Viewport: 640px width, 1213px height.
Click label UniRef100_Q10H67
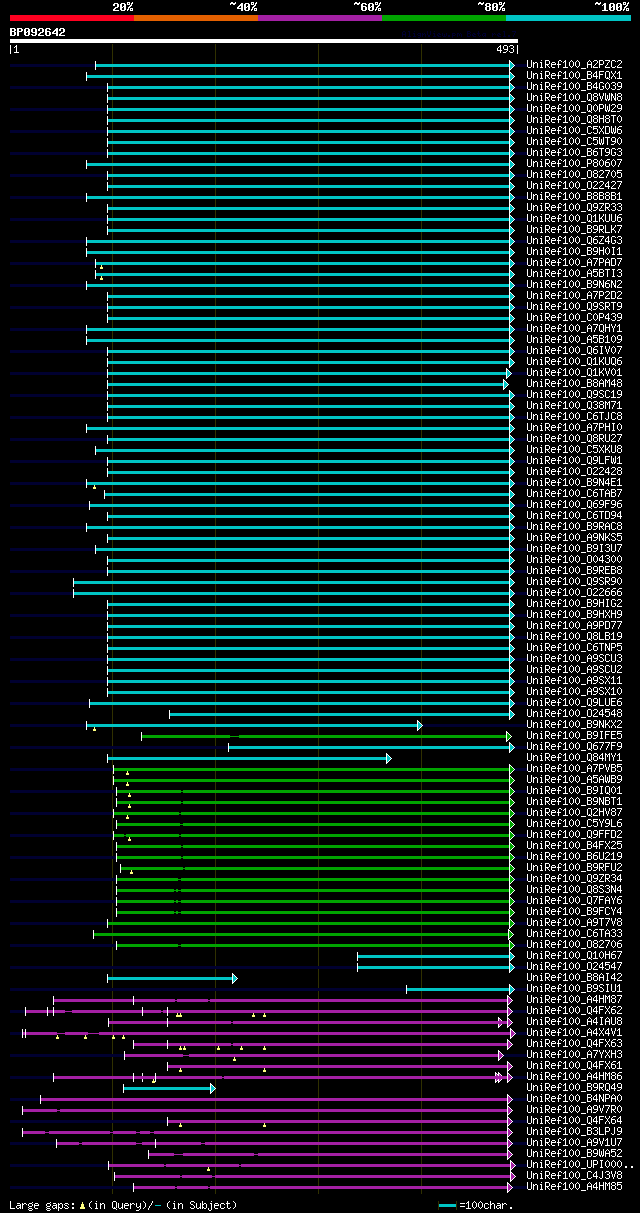[574, 955]
